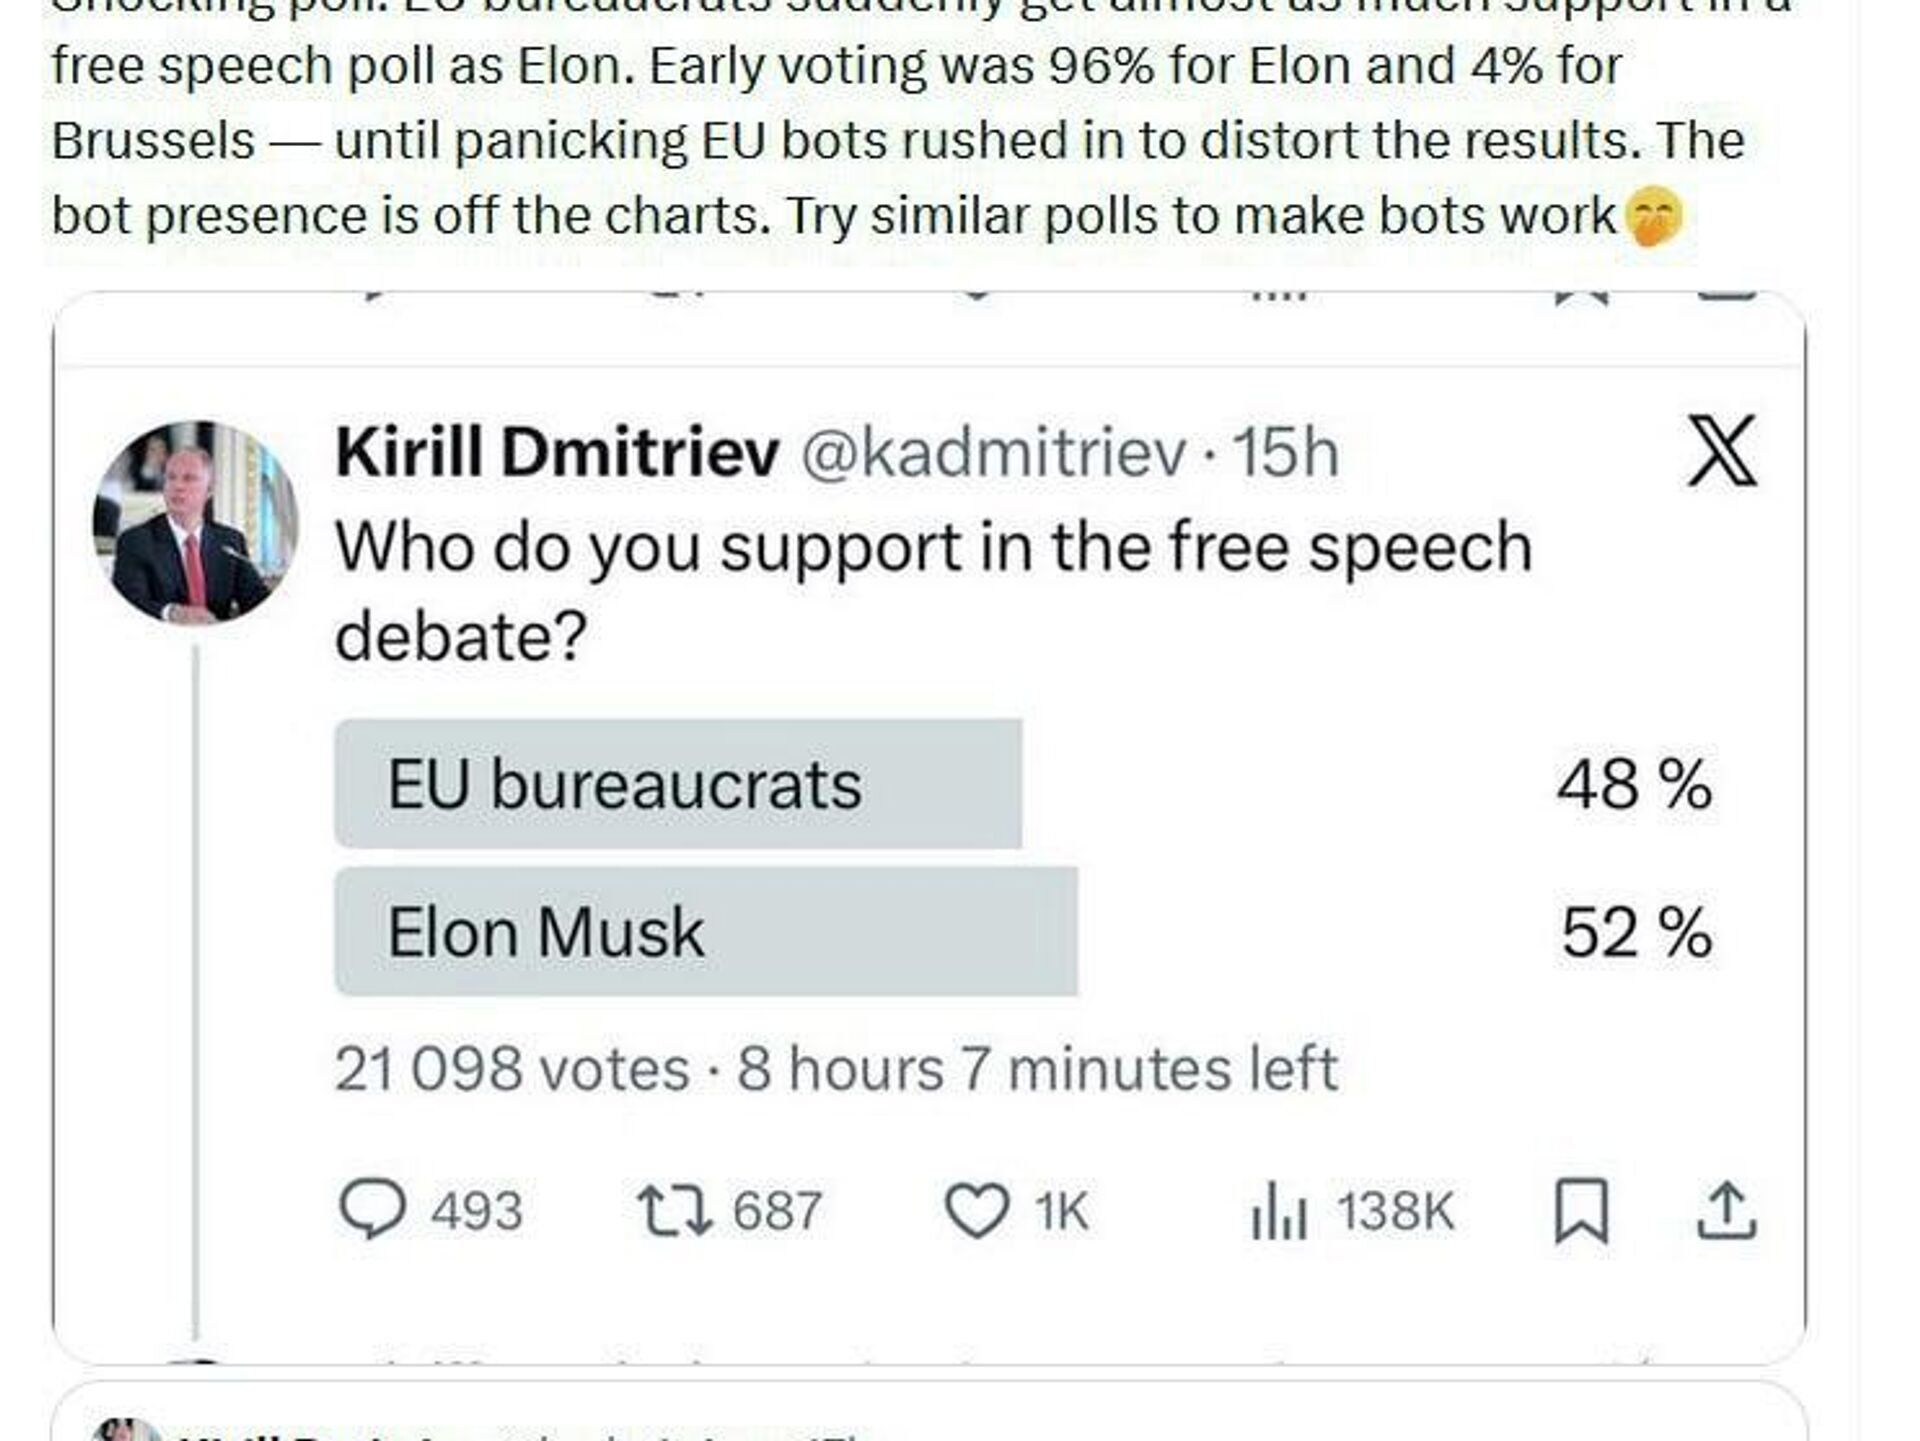
Task: Click the 8 hours 7 minutes left text
Action: 1037,1069
